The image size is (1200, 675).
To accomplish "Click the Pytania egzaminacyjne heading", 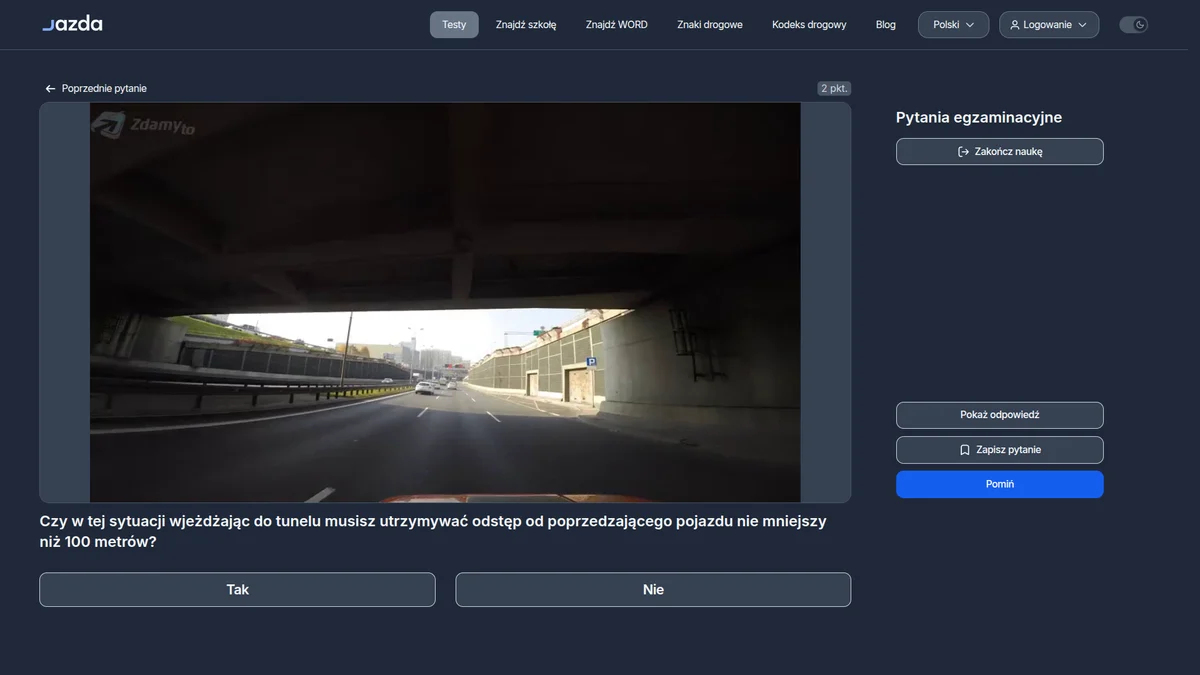I will coord(979,117).
